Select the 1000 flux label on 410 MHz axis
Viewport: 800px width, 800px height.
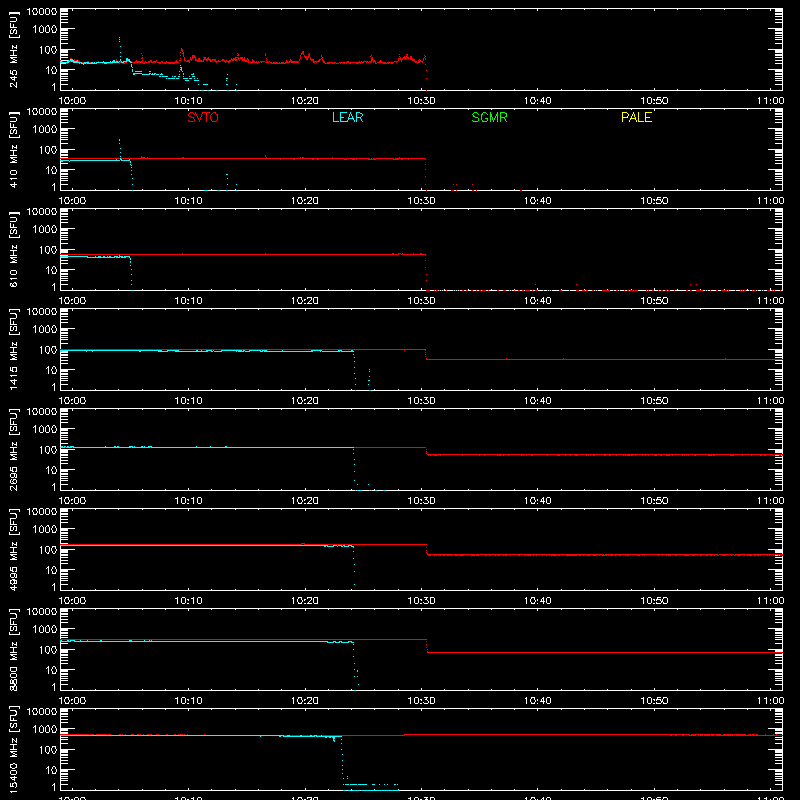coord(45,130)
